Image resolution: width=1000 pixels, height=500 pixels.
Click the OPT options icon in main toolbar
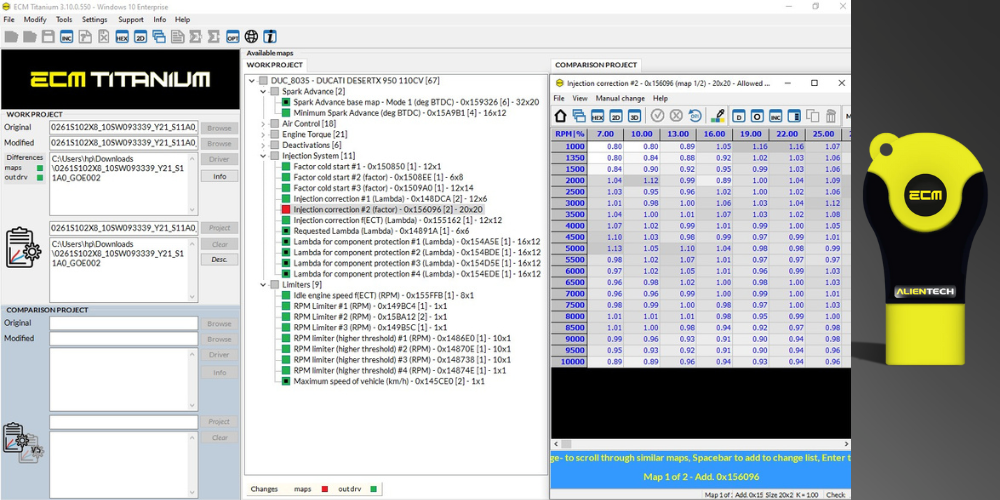click(x=232, y=37)
